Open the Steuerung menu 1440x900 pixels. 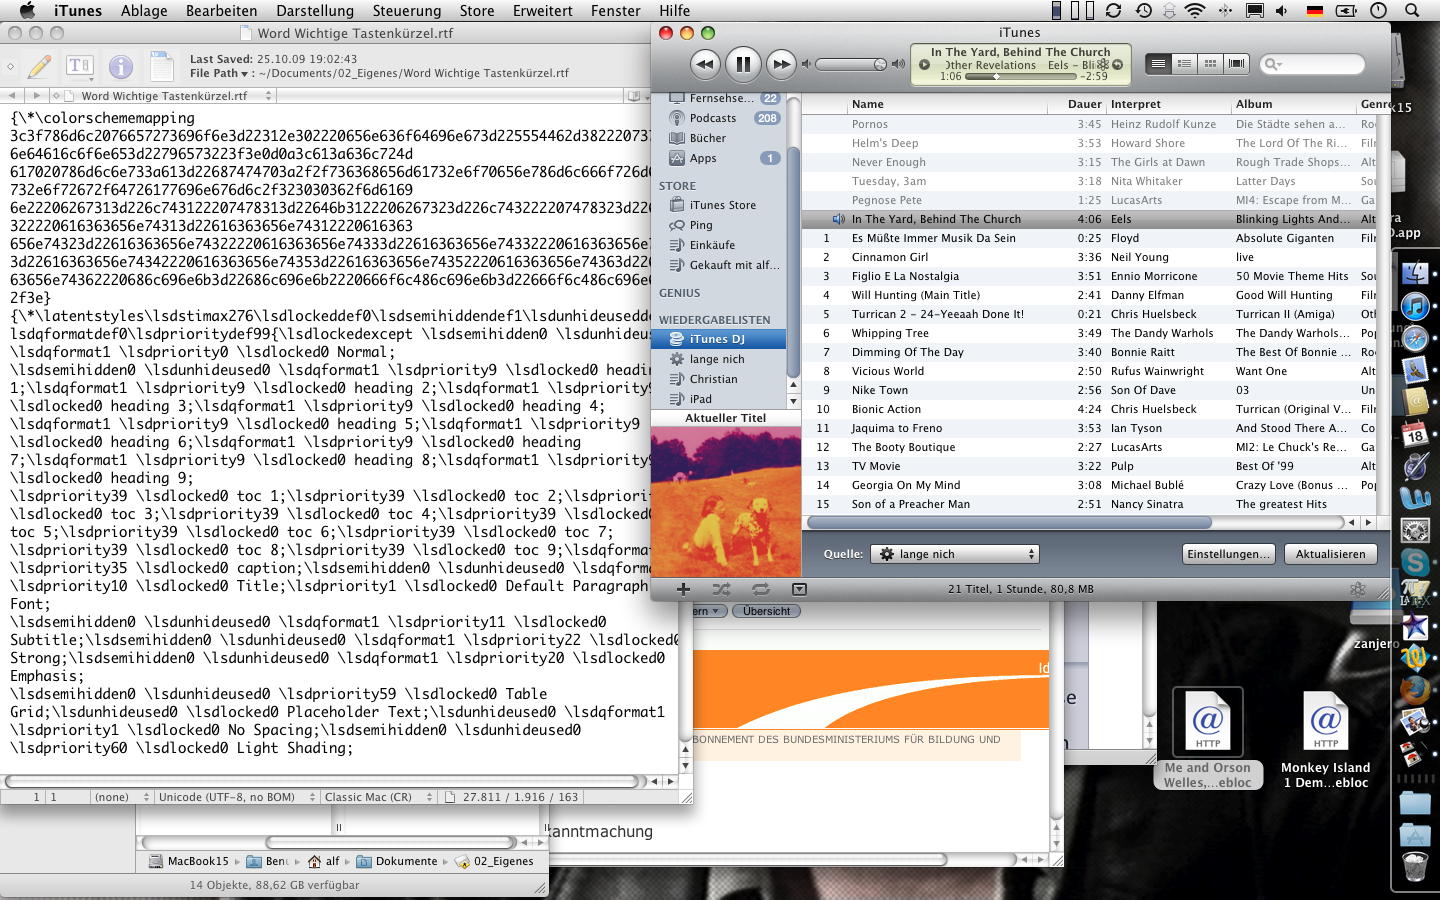point(406,11)
